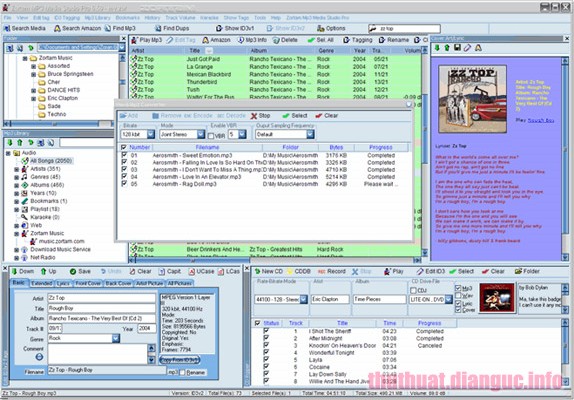Click Record in the CD ripper toolbar
This screenshot has height=400, width=574.
[x=332, y=271]
